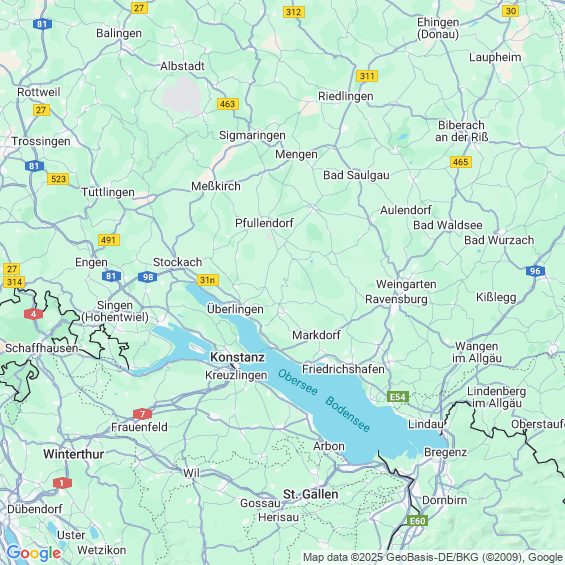Click the red 1 shield near Winterthur
565x565 pixels.
(62, 483)
